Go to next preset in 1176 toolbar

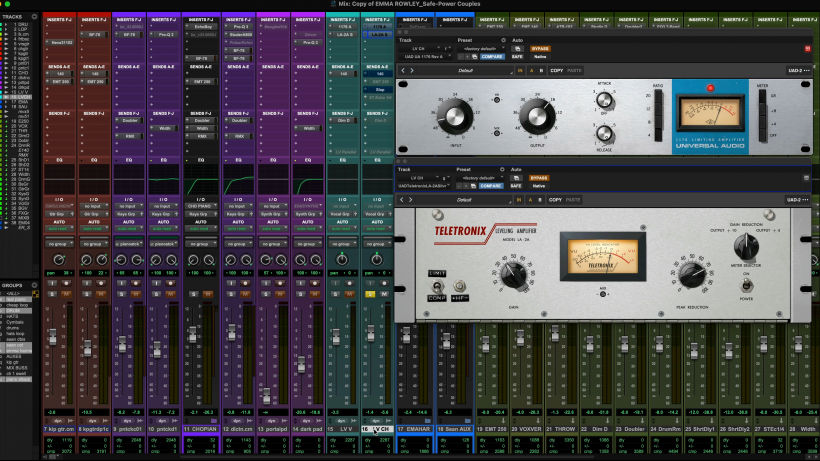coord(412,71)
